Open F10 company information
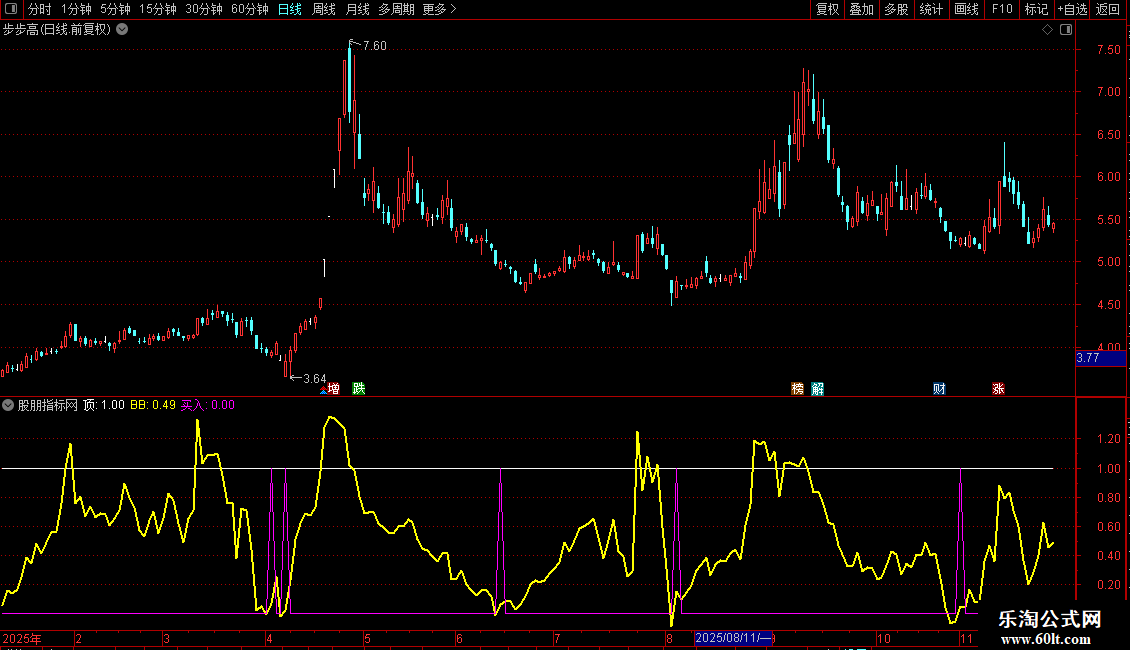The height and width of the screenshot is (650, 1130). (1002, 9)
